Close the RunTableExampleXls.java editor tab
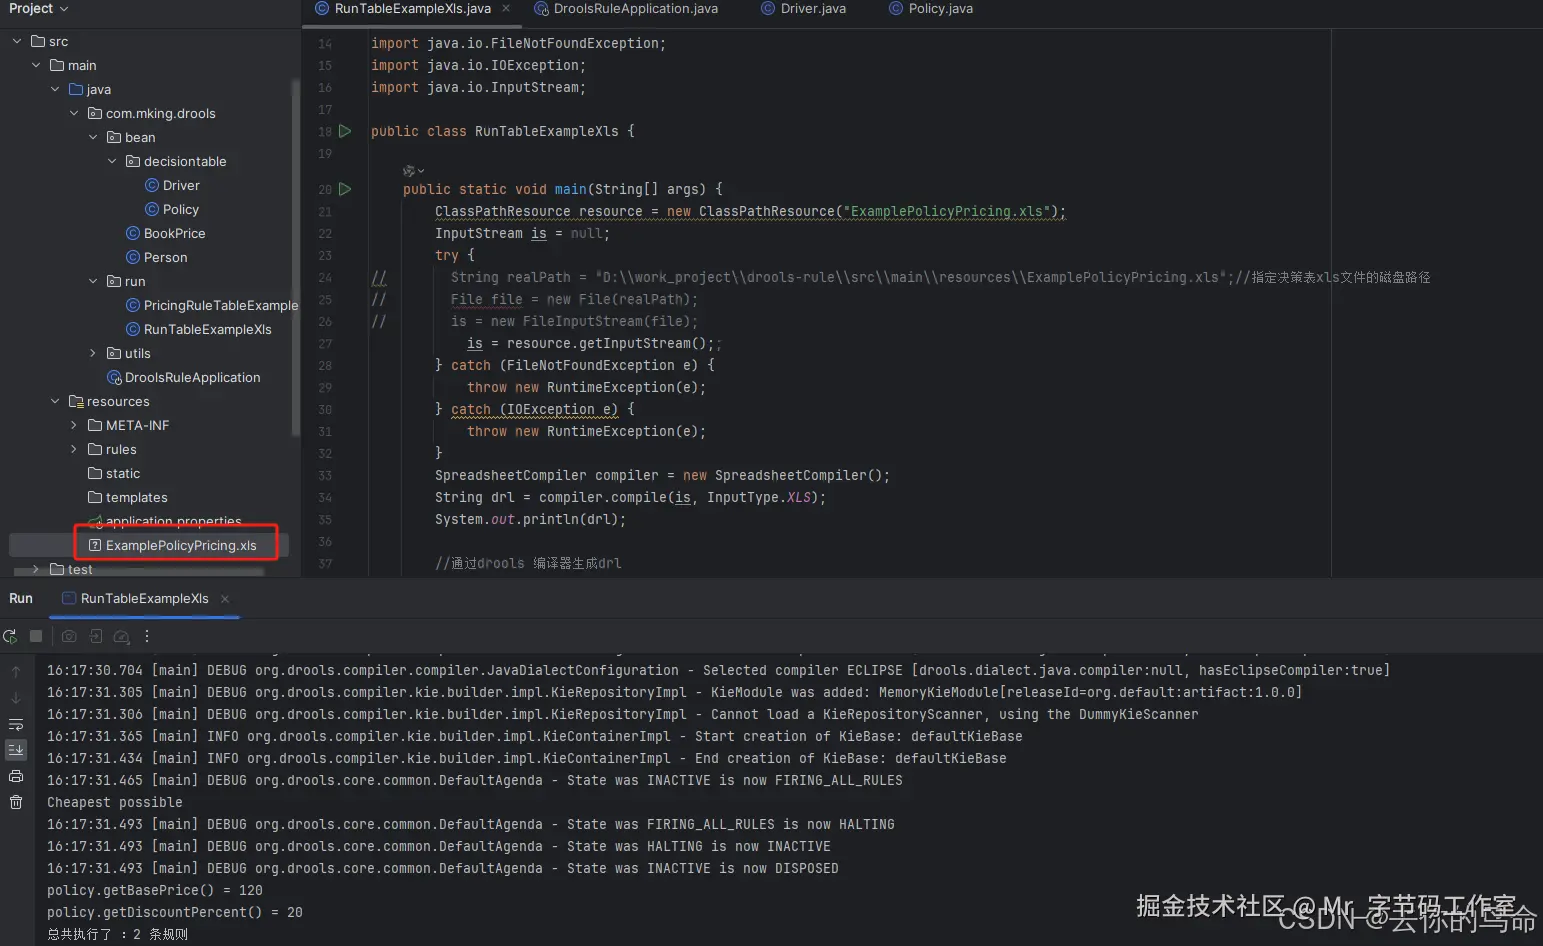Viewport: 1543px width, 946px height. tap(506, 8)
